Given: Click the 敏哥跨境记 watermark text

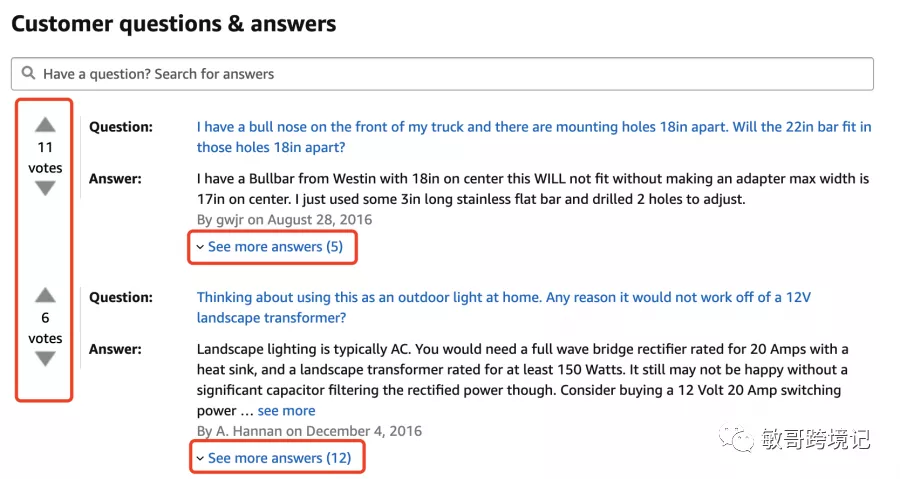Looking at the screenshot, I should 816,438.
